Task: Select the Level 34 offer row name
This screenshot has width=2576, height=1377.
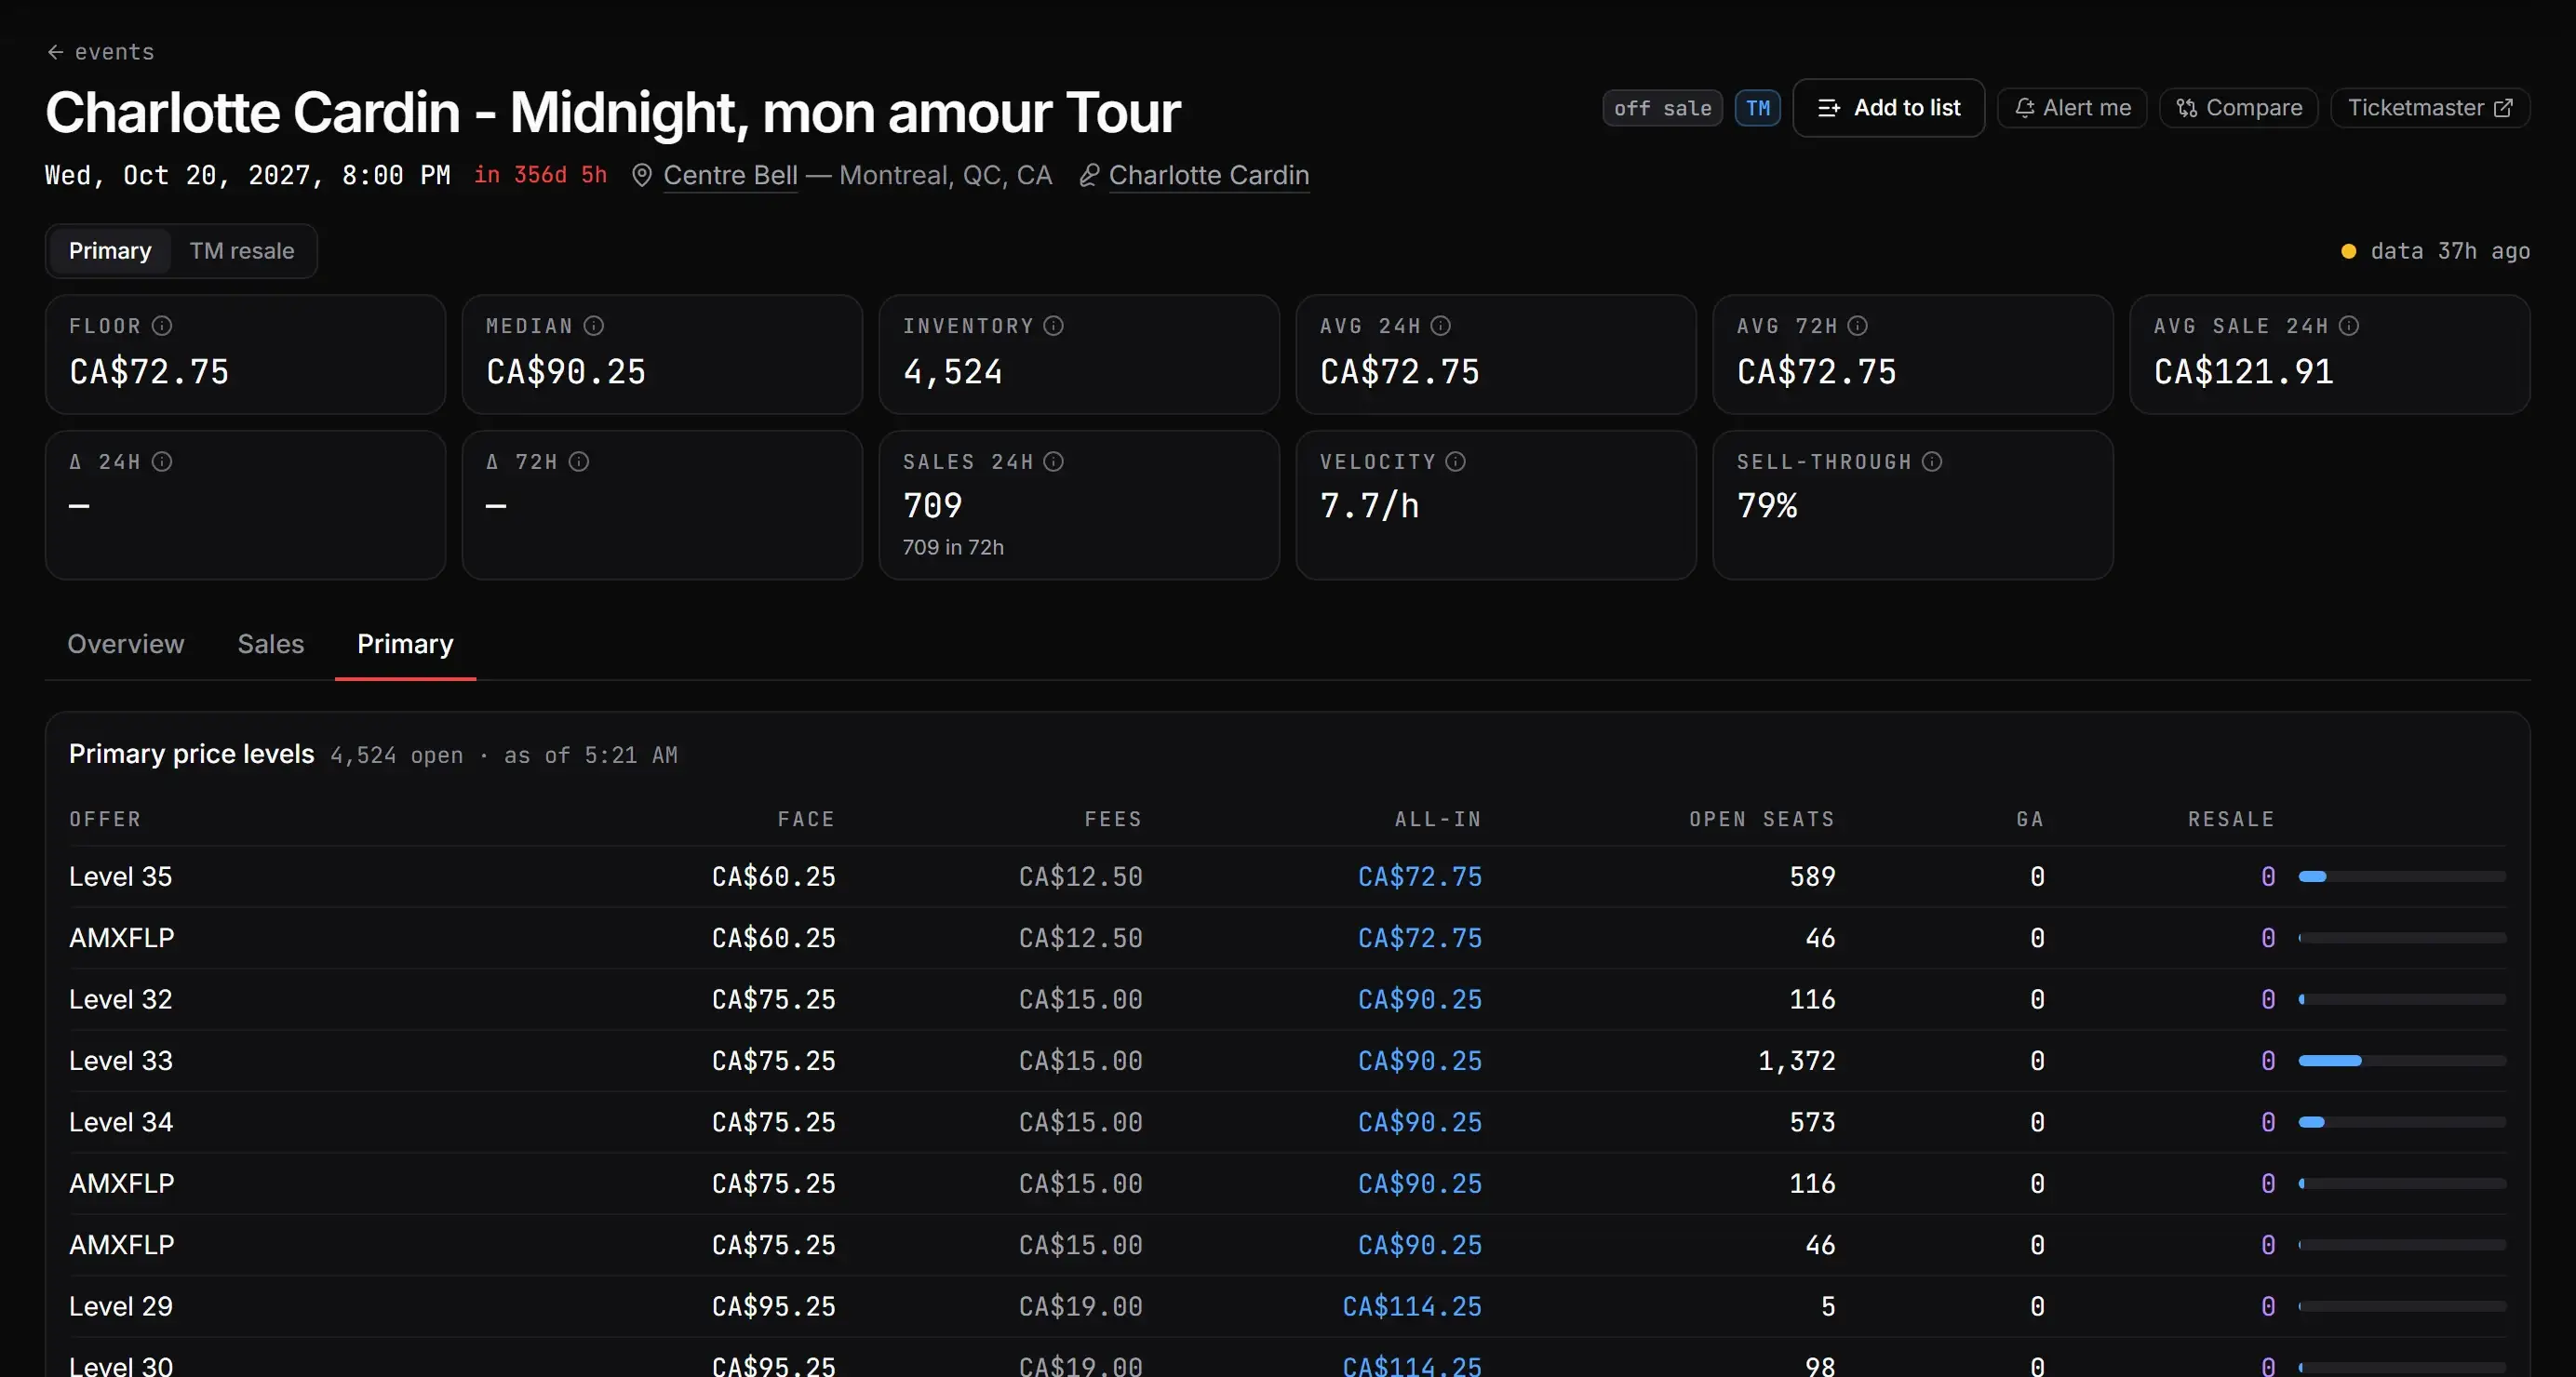Action: tap(121, 1123)
